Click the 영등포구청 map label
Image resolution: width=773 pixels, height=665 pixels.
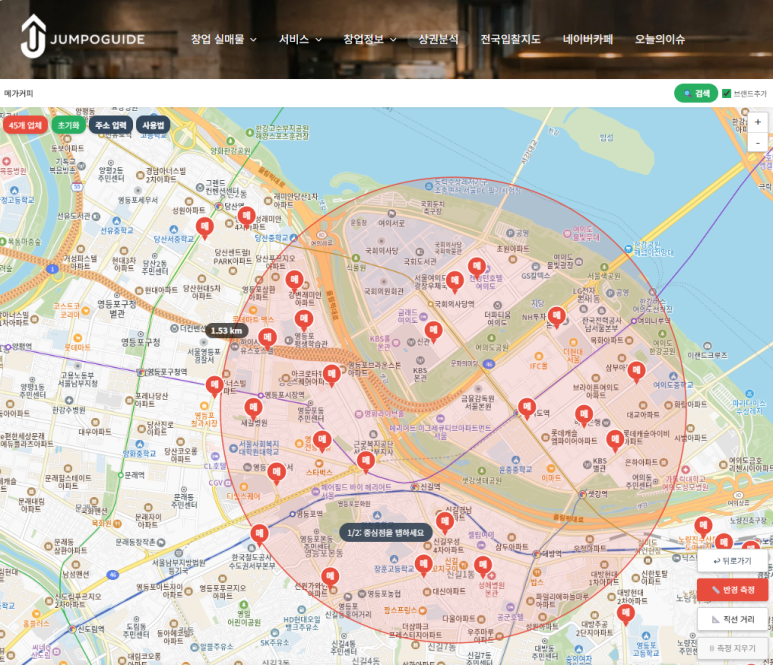[x=141, y=342]
